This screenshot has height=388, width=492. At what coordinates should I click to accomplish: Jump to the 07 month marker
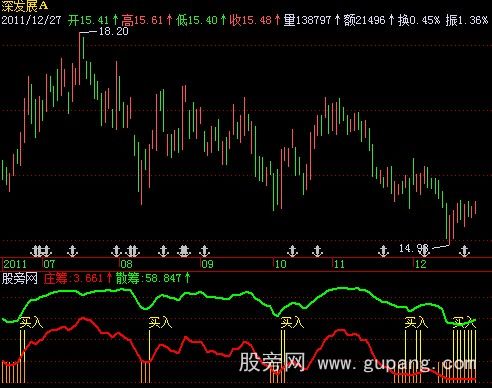pyautogui.click(x=49, y=264)
